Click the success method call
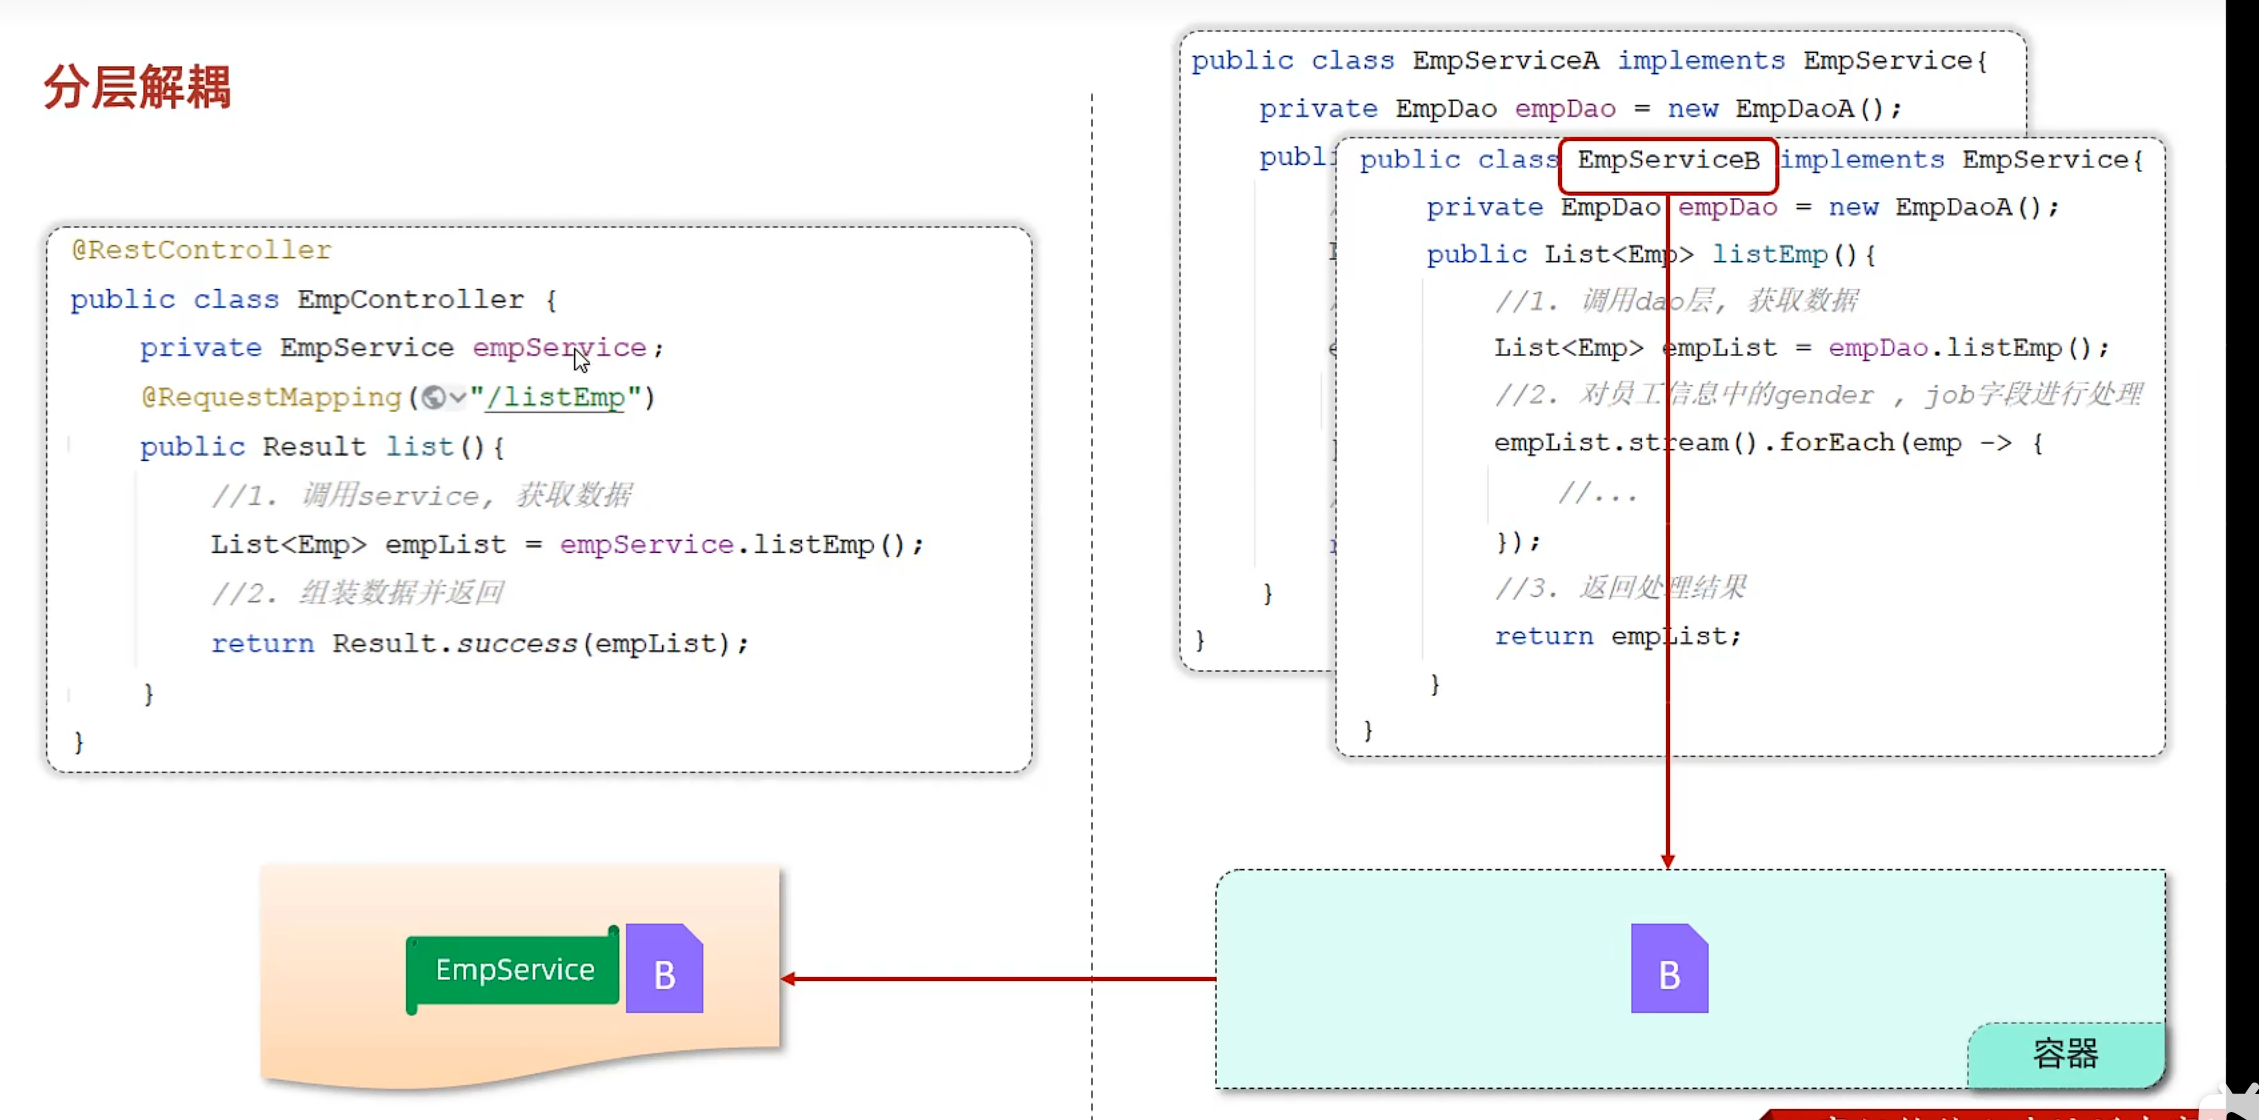Screen dimensions: 2259x1120 [517, 643]
